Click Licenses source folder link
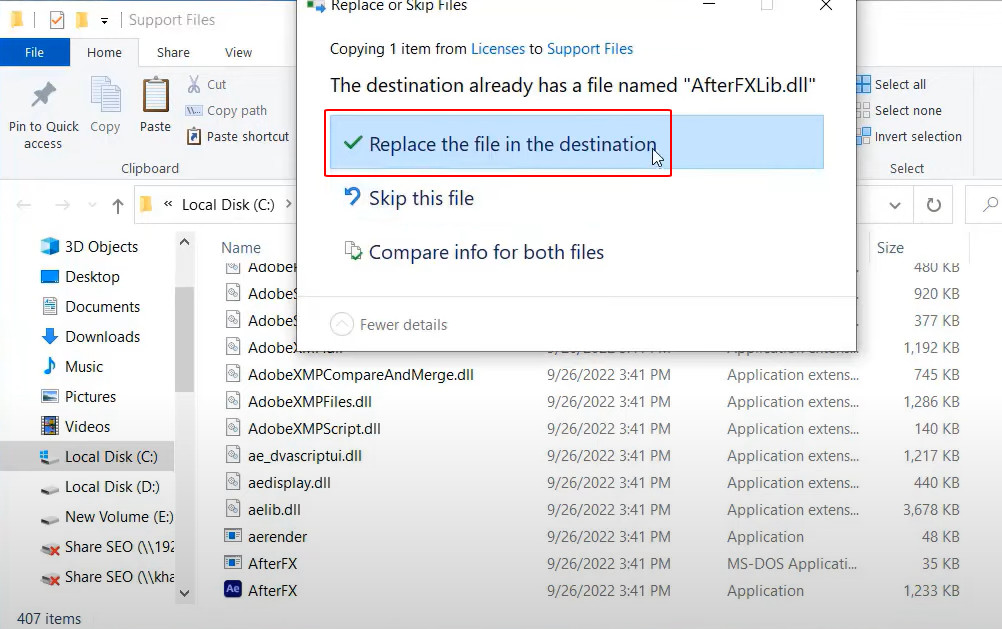 (497, 48)
